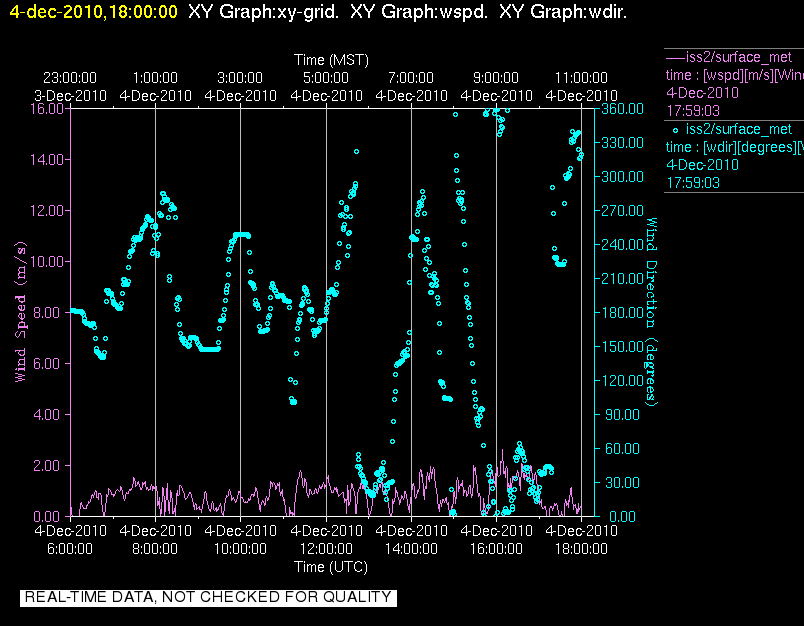
Task: Click the 5:00:00 MST time tick label
Action: pos(326,78)
